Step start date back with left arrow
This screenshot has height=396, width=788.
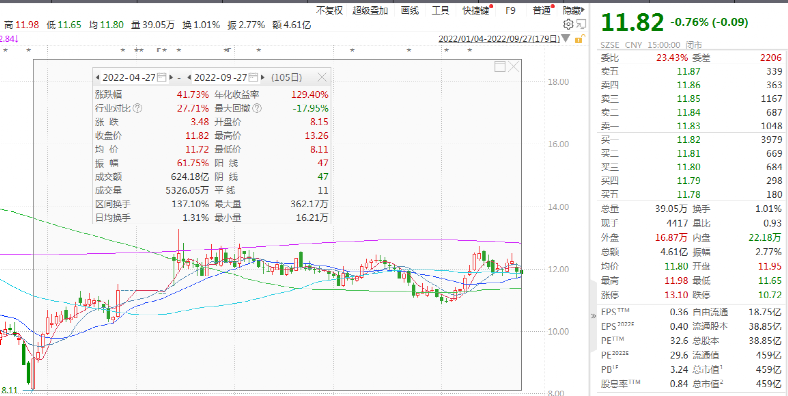(97, 77)
